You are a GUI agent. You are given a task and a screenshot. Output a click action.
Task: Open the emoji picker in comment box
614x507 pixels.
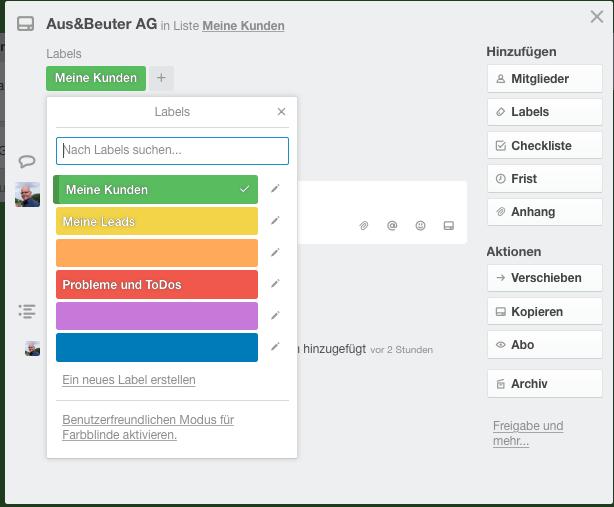(420, 226)
